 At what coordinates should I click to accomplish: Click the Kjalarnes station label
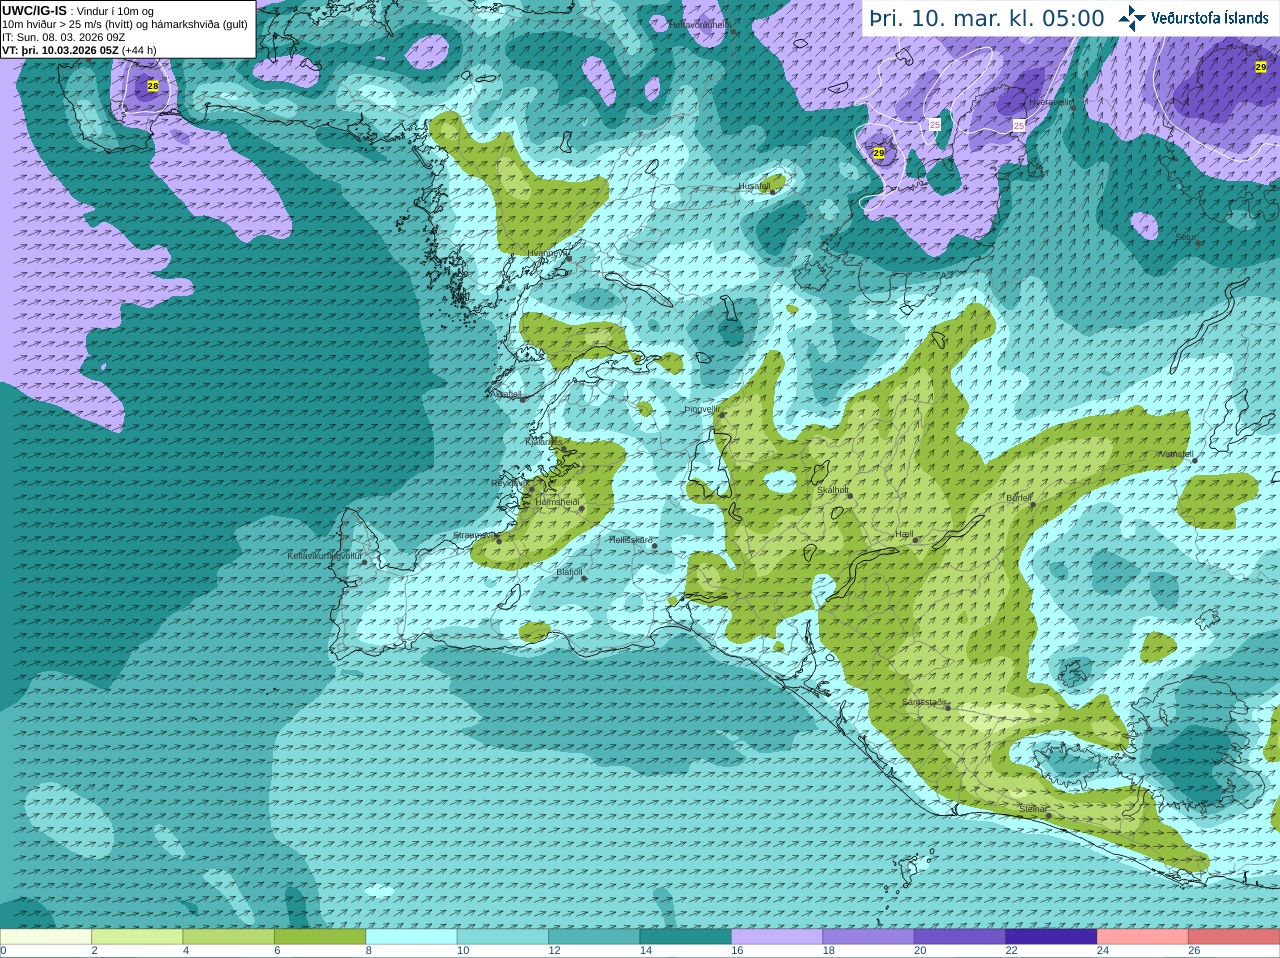(543, 441)
